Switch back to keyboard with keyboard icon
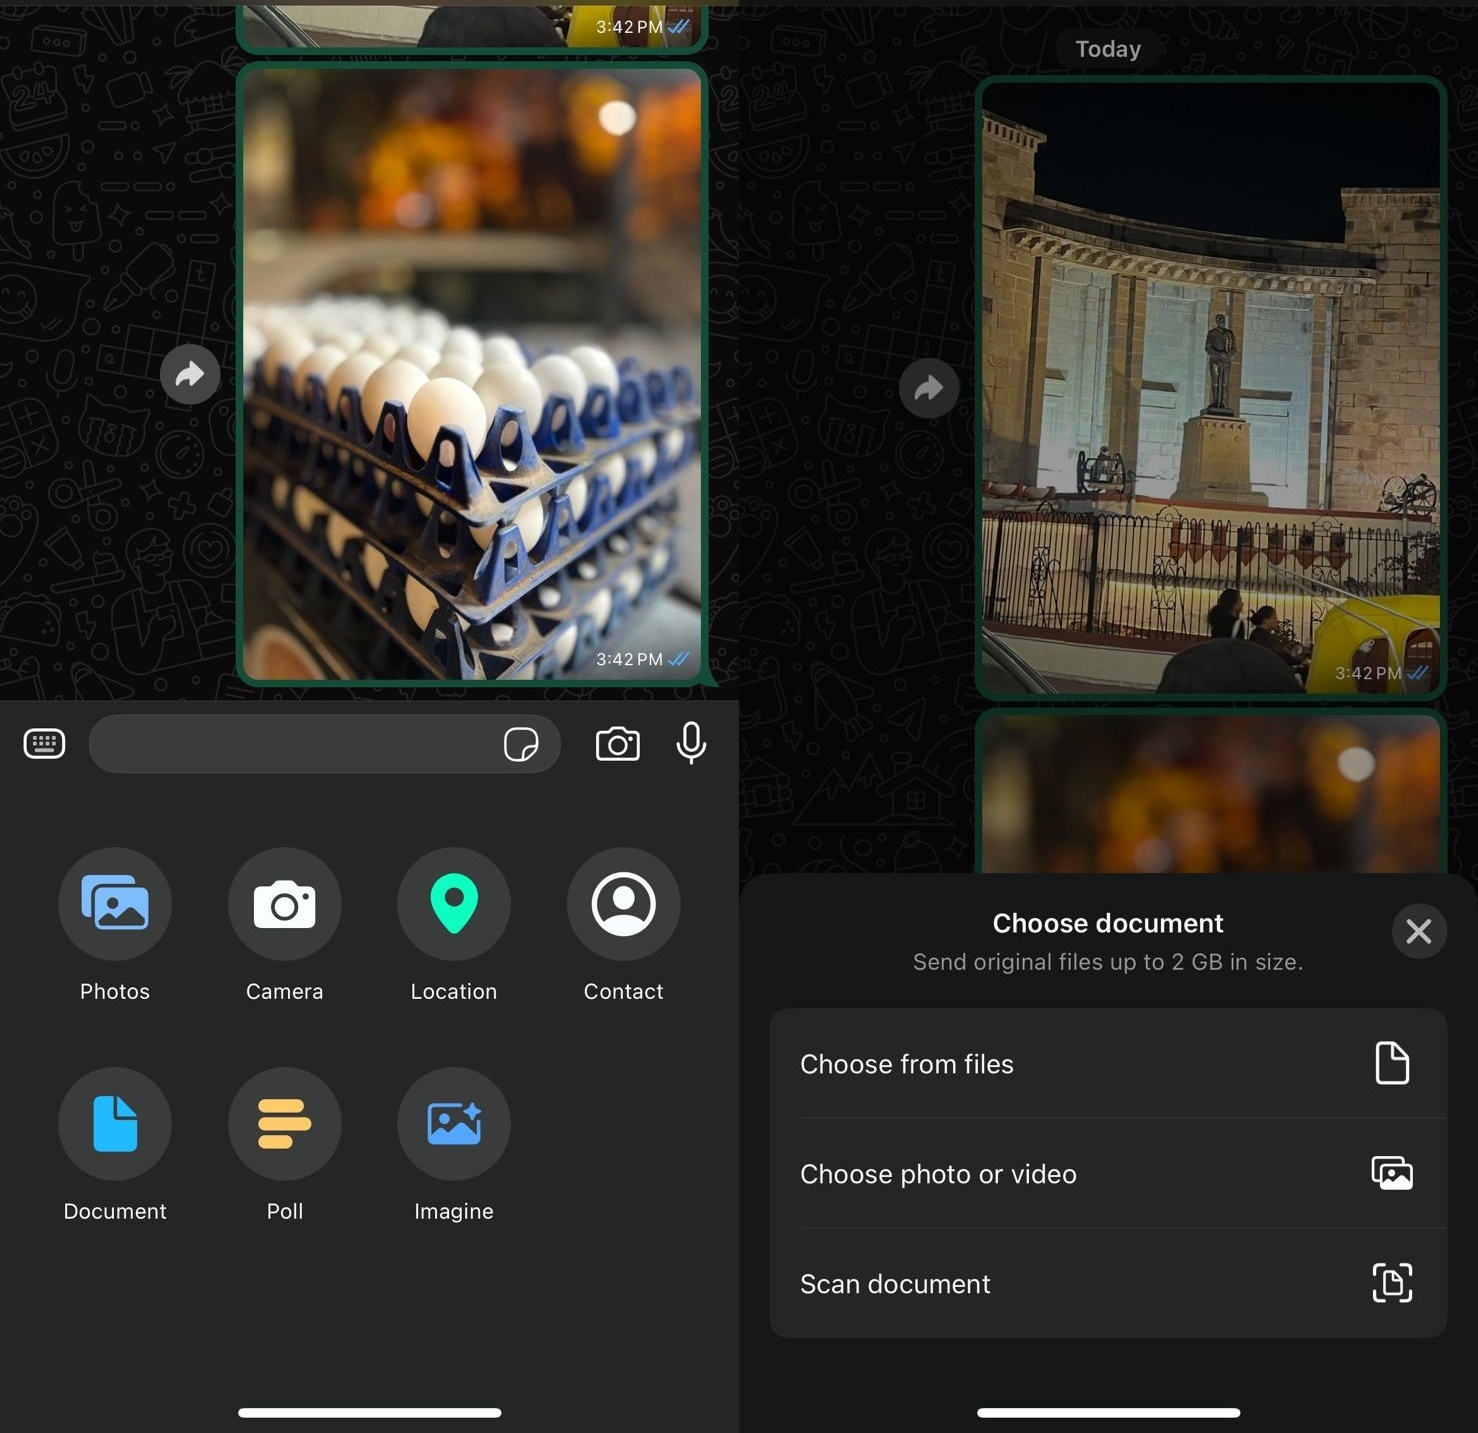Viewport: 1478px width, 1433px height. (x=44, y=743)
